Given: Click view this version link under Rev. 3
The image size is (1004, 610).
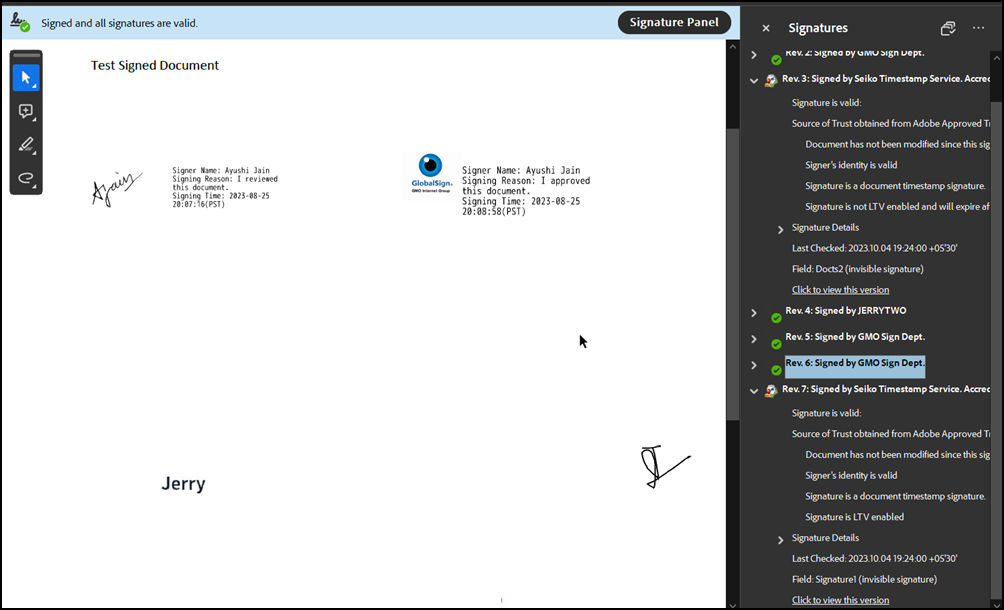Looking at the screenshot, I should point(840,290).
